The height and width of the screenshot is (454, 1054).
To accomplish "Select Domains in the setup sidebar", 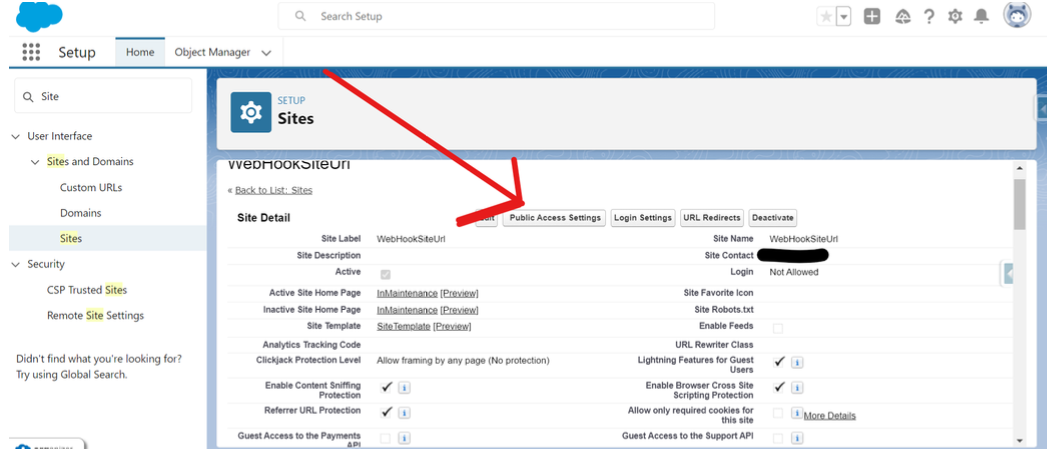I will [80, 213].
